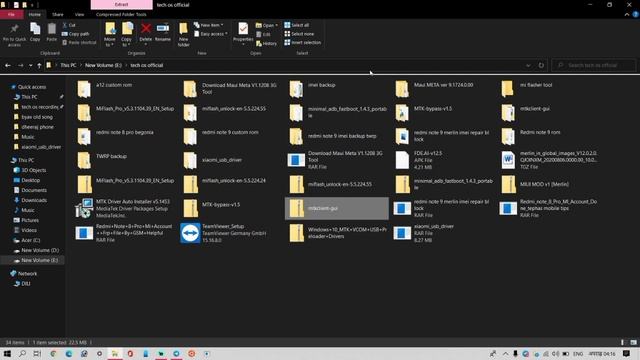Click 'This PC' in address breadcrumb
640x360 pixels.
(68, 65)
